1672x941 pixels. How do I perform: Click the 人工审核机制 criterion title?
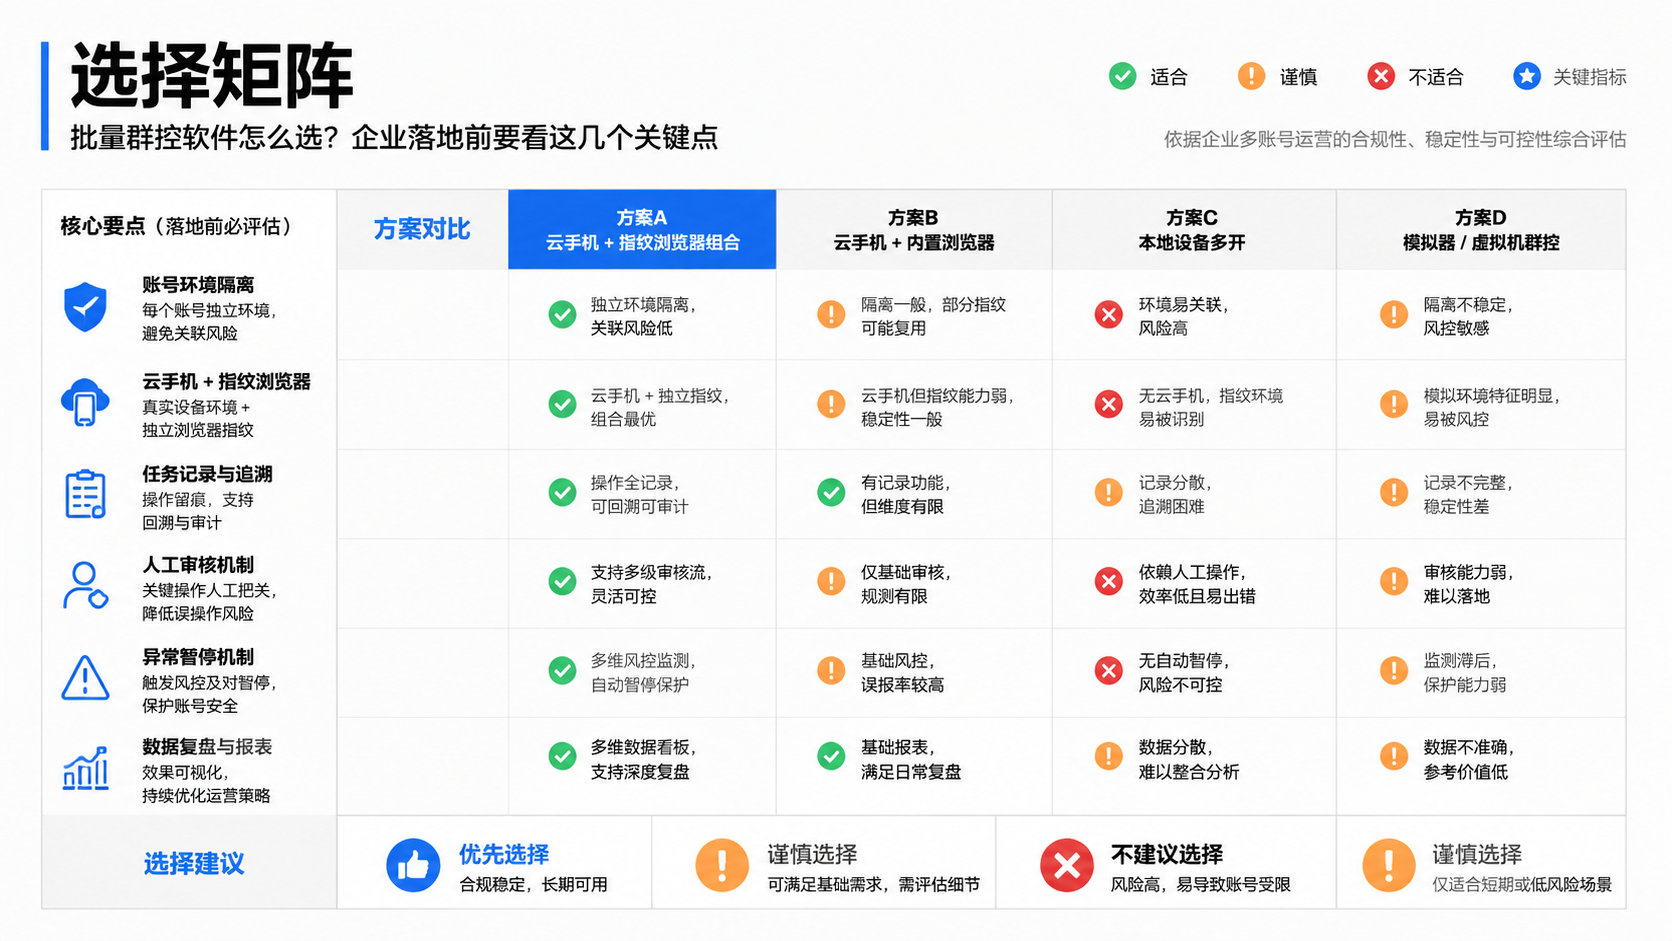[x=198, y=565]
